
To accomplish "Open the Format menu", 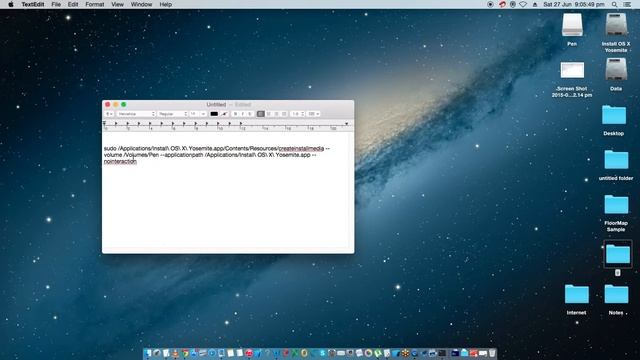I will coord(94,4).
